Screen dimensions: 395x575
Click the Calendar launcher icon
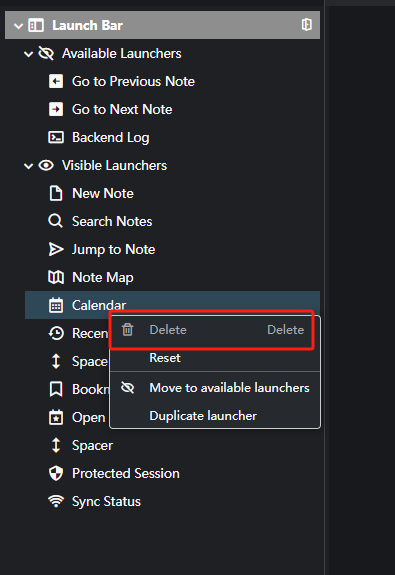tap(56, 305)
